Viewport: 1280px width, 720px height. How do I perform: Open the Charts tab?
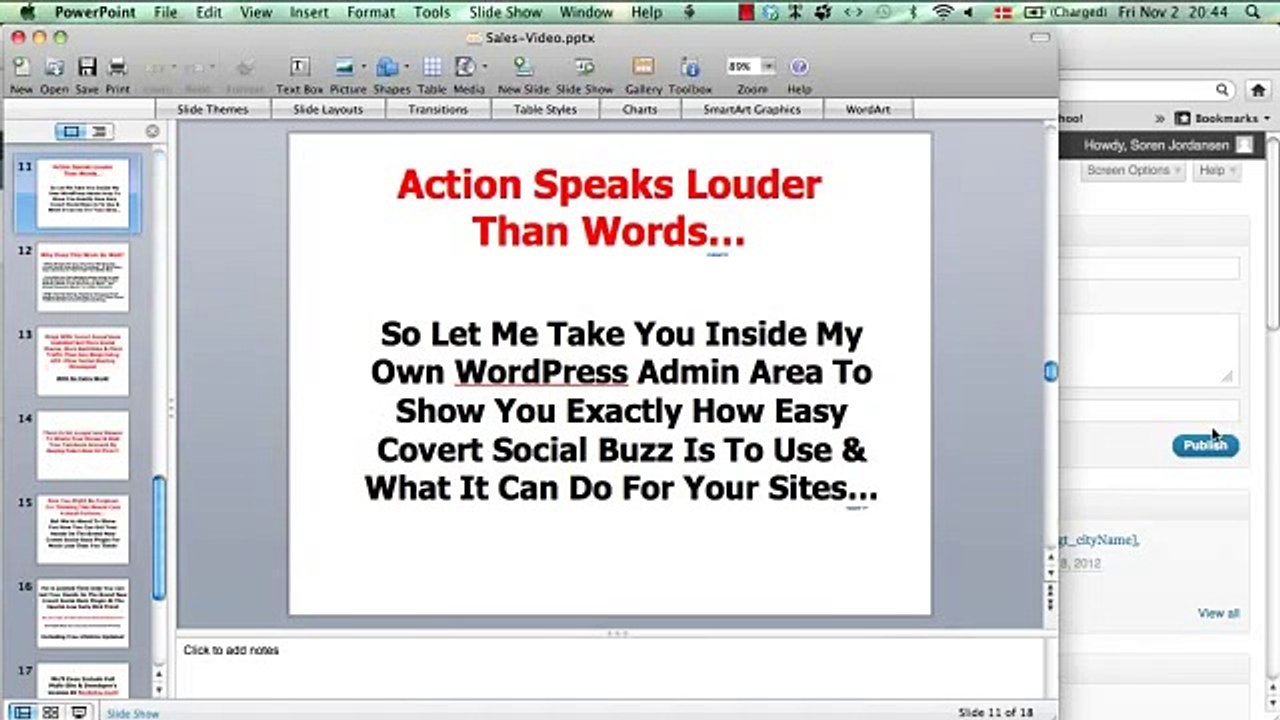point(640,109)
